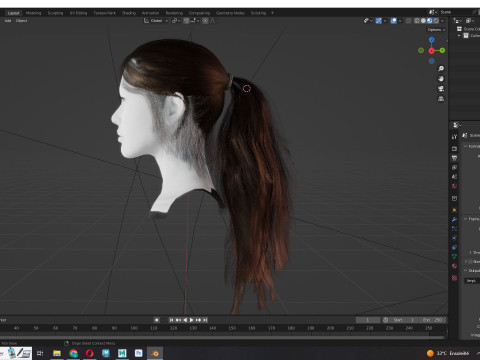Open Chrome from the Windows taskbar
The width and height of the screenshot is (480, 360).
[x=73, y=353]
